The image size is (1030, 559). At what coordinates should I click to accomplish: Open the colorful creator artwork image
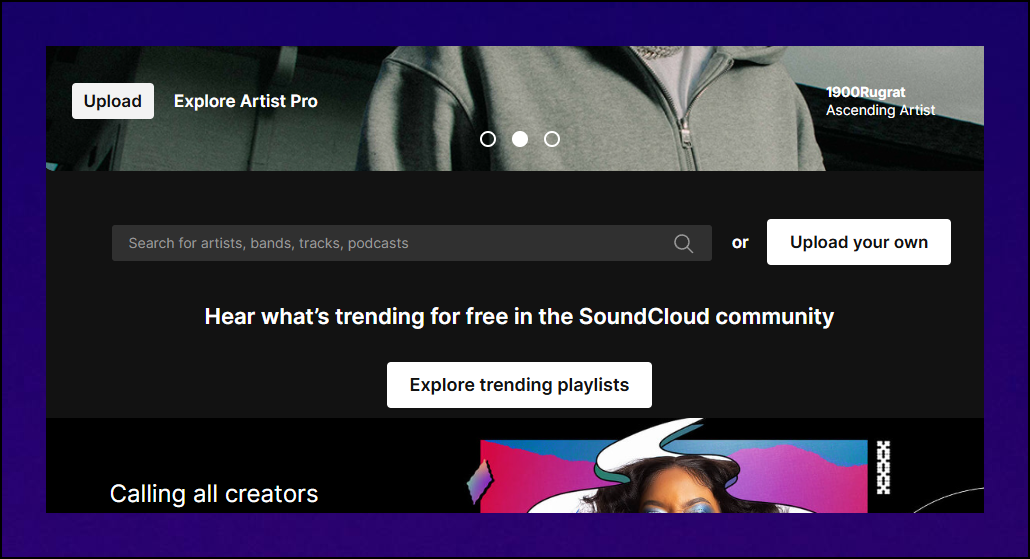pyautogui.click(x=674, y=468)
